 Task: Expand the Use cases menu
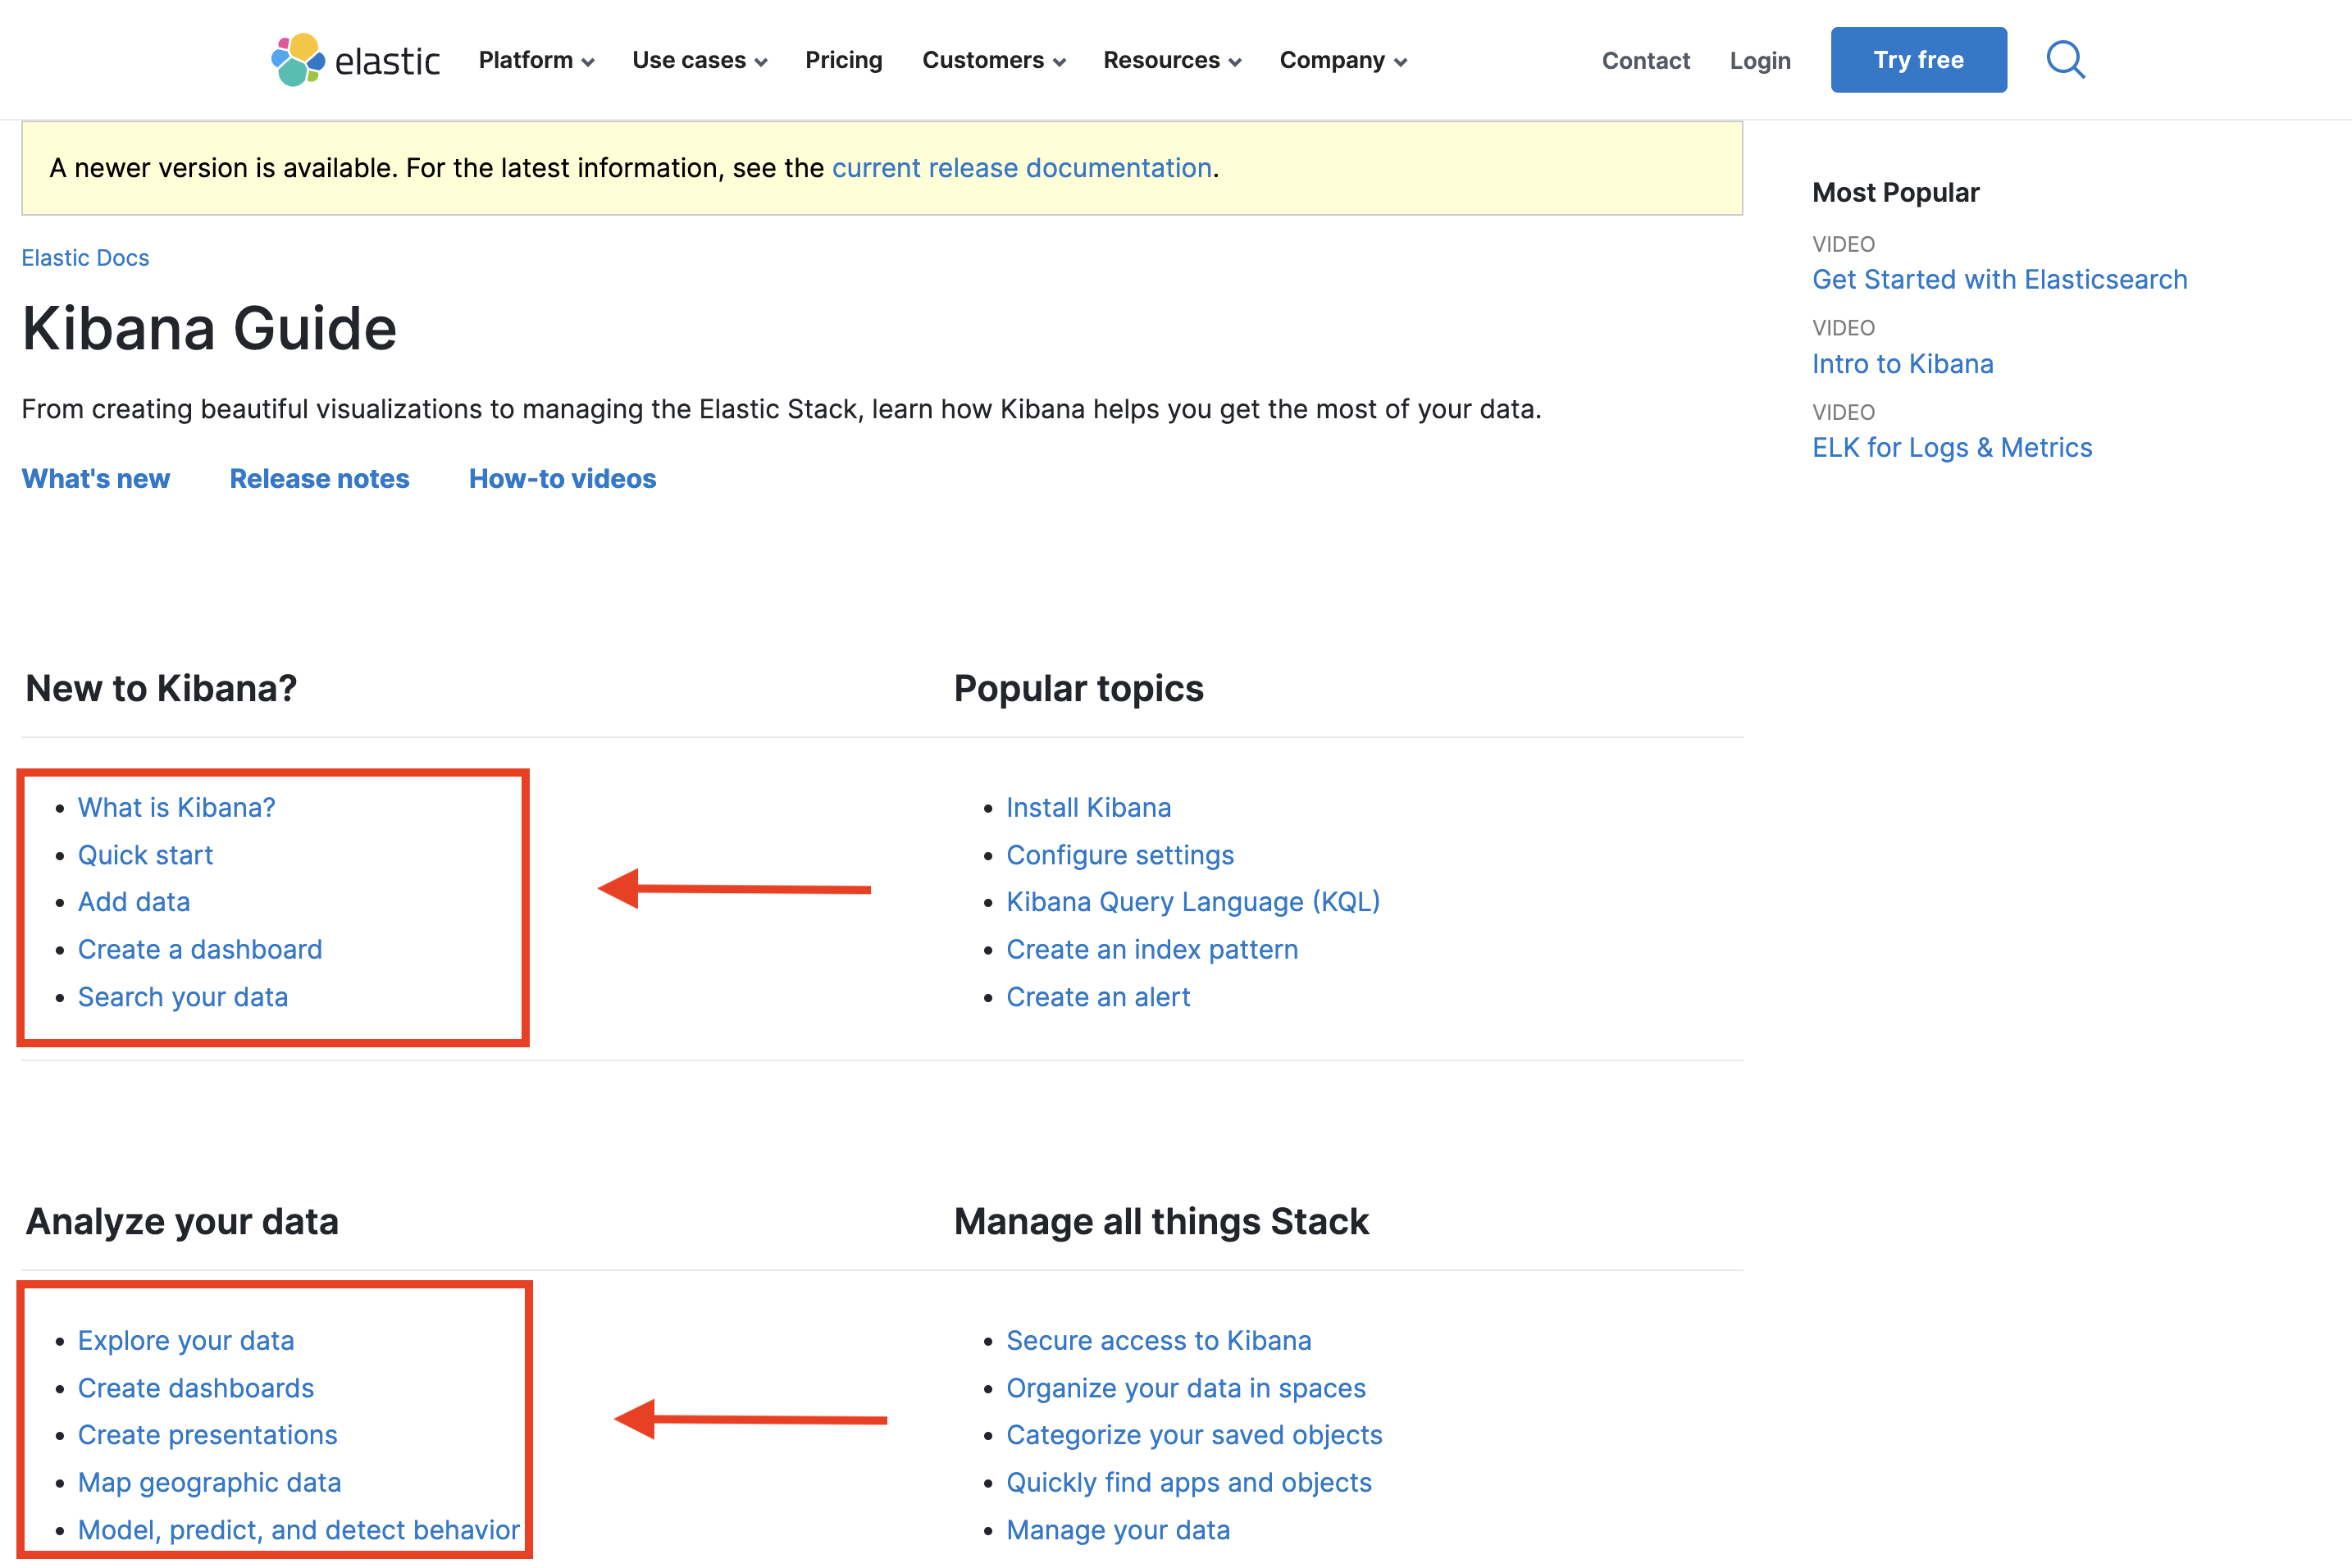pyautogui.click(x=699, y=60)
